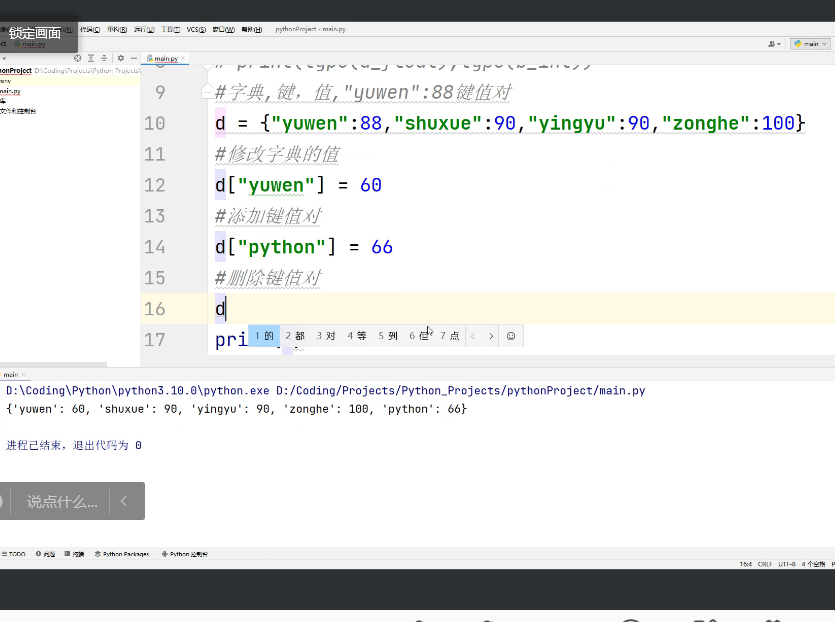Select IME candidate 1 的
The image size is (835, 622).
[264, 337]
